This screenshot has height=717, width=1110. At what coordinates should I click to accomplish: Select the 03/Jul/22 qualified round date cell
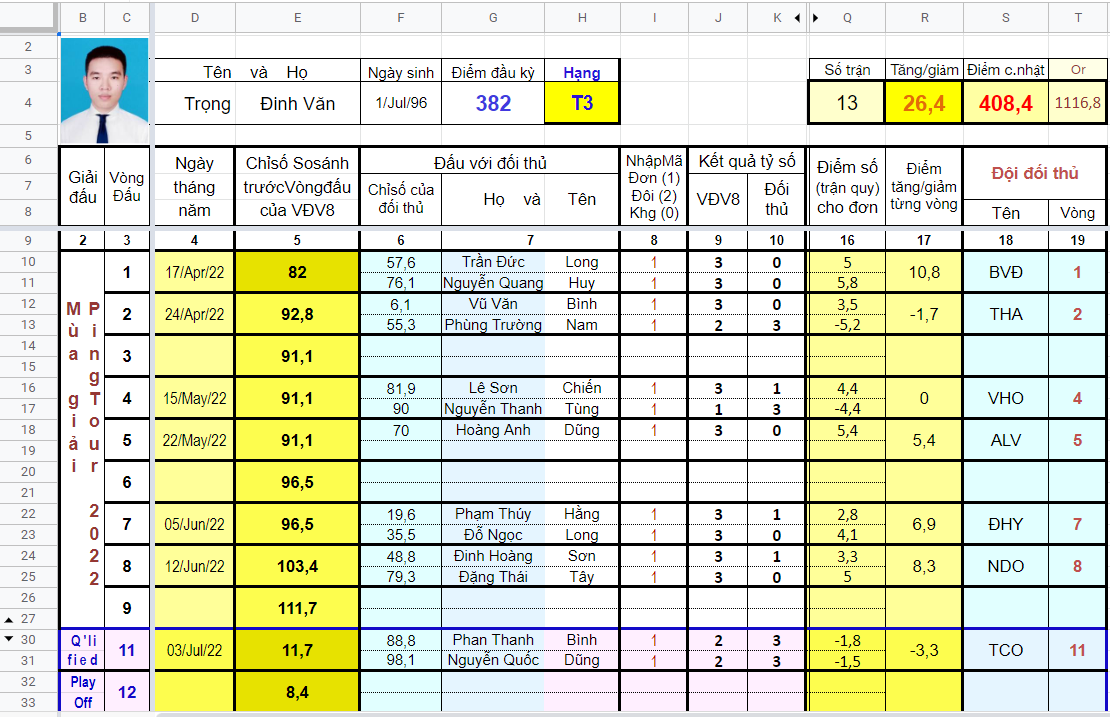pyautogui.click(x=195, y=650)
